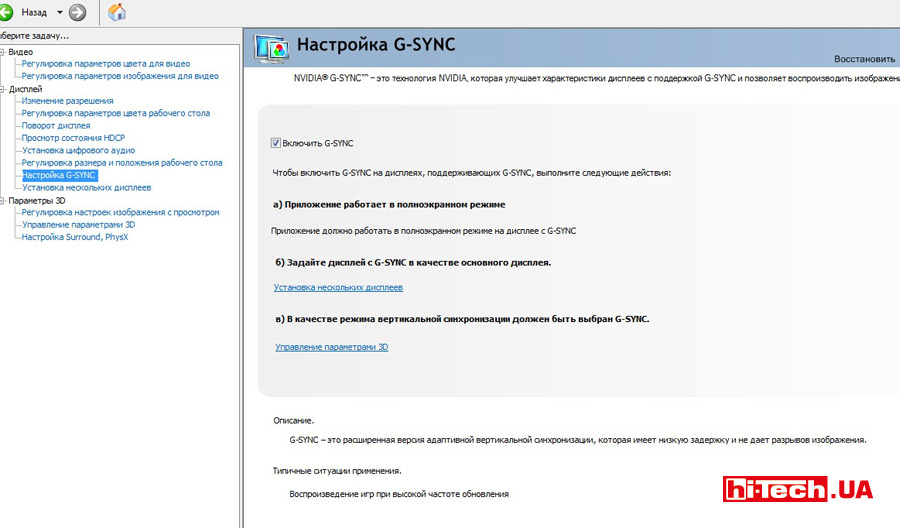Image resolution: width=900 pixels, height=528 pixels.
Task: Open the Back history dropdown arrow
Action: coord(59,13)
